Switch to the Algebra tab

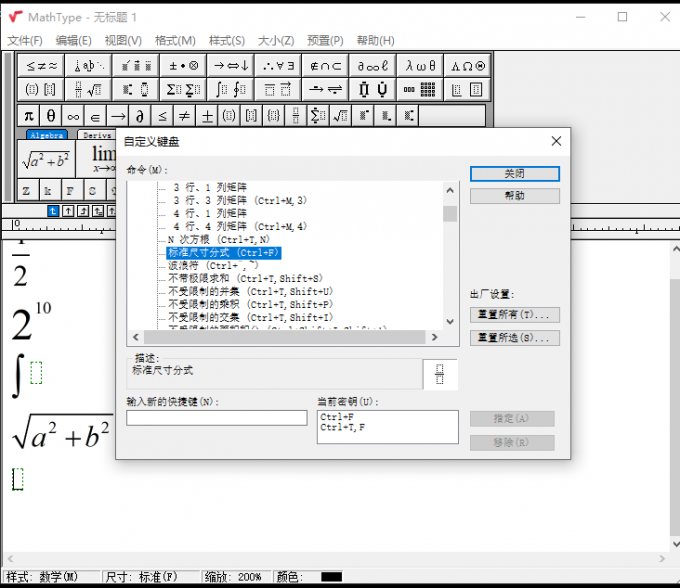(x=47, y=135)
